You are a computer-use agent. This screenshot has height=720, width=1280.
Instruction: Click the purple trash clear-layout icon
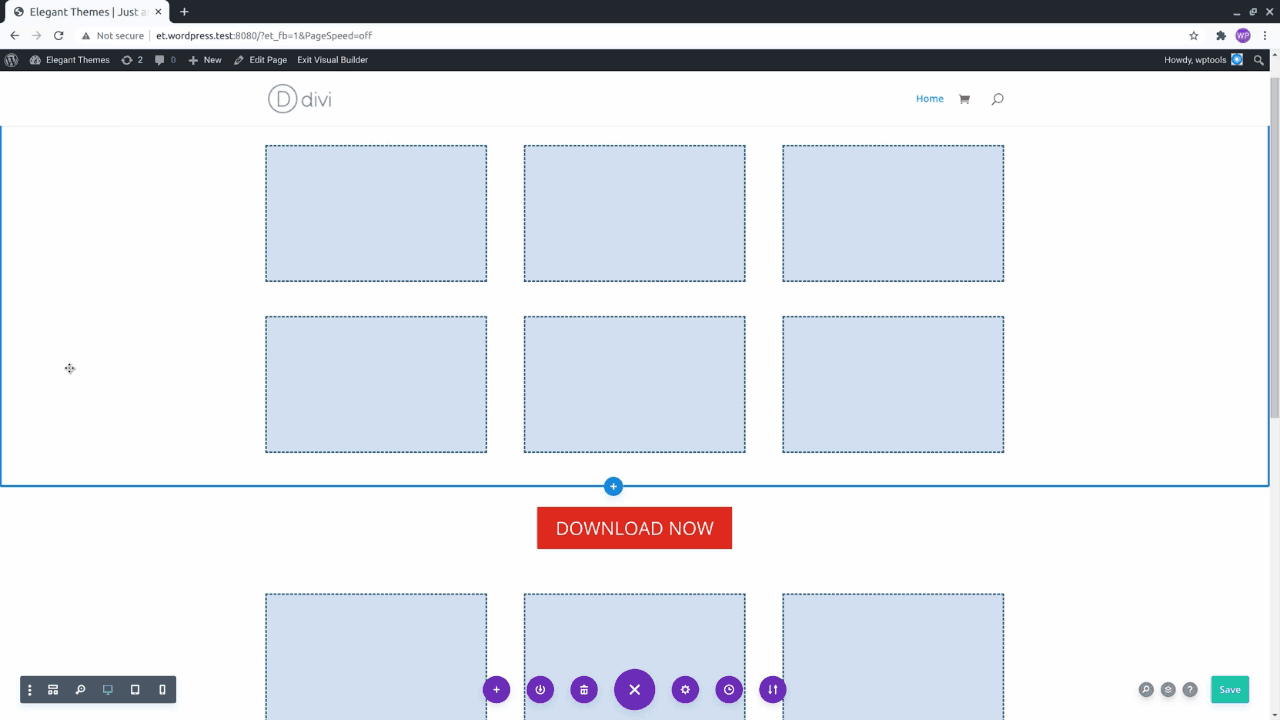(584, 689)
